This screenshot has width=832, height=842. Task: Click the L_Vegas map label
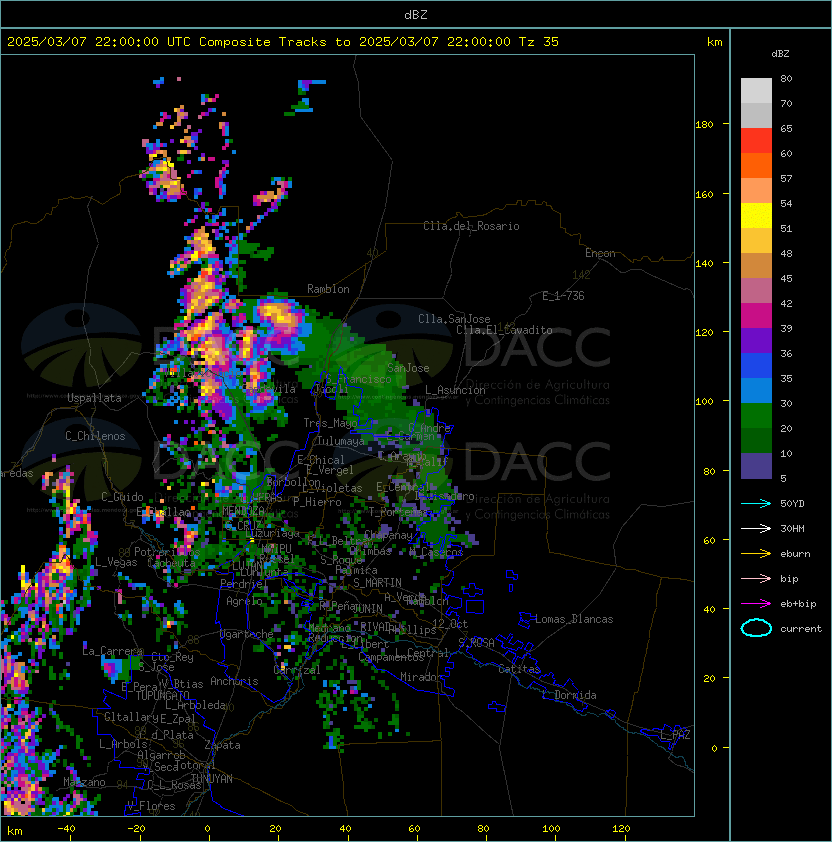tap(116, 562)
